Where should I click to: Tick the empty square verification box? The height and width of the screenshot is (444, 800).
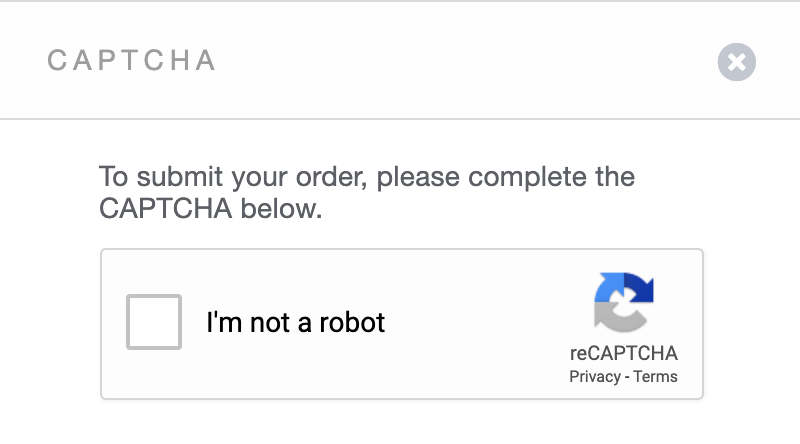(154, 322)
